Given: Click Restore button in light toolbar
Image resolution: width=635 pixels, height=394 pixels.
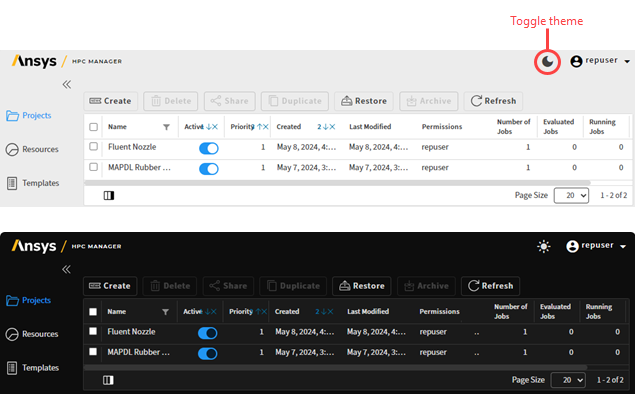Looking at the screenshot, I should tap(364, 101).
